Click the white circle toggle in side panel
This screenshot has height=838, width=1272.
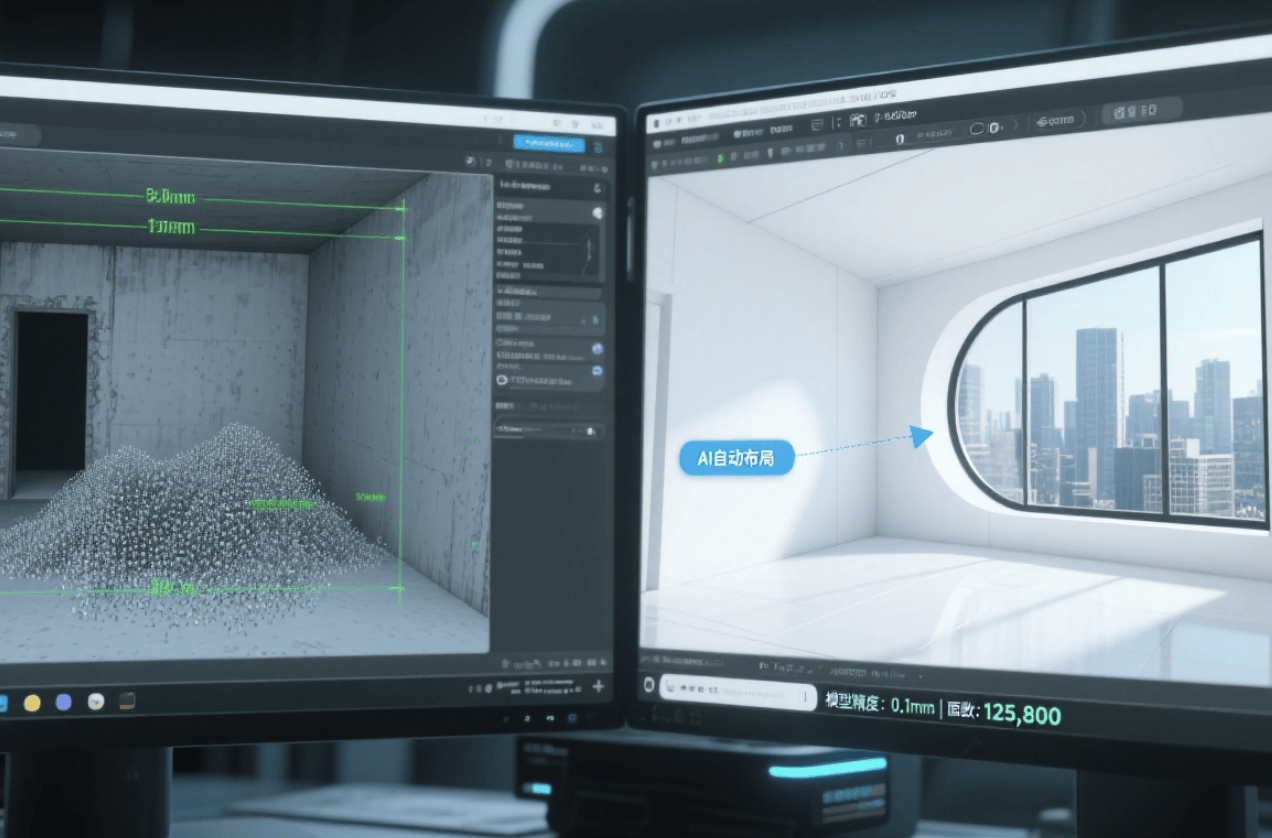pos(597,213)
